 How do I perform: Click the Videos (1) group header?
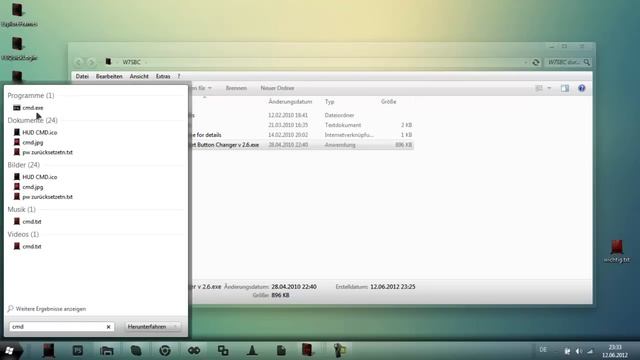click(x=23, y=234)
